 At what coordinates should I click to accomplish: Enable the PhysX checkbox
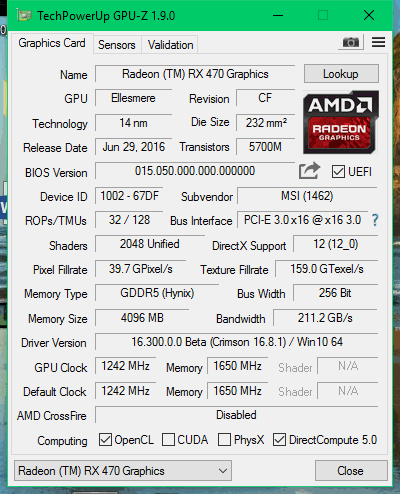pos(224,440)
